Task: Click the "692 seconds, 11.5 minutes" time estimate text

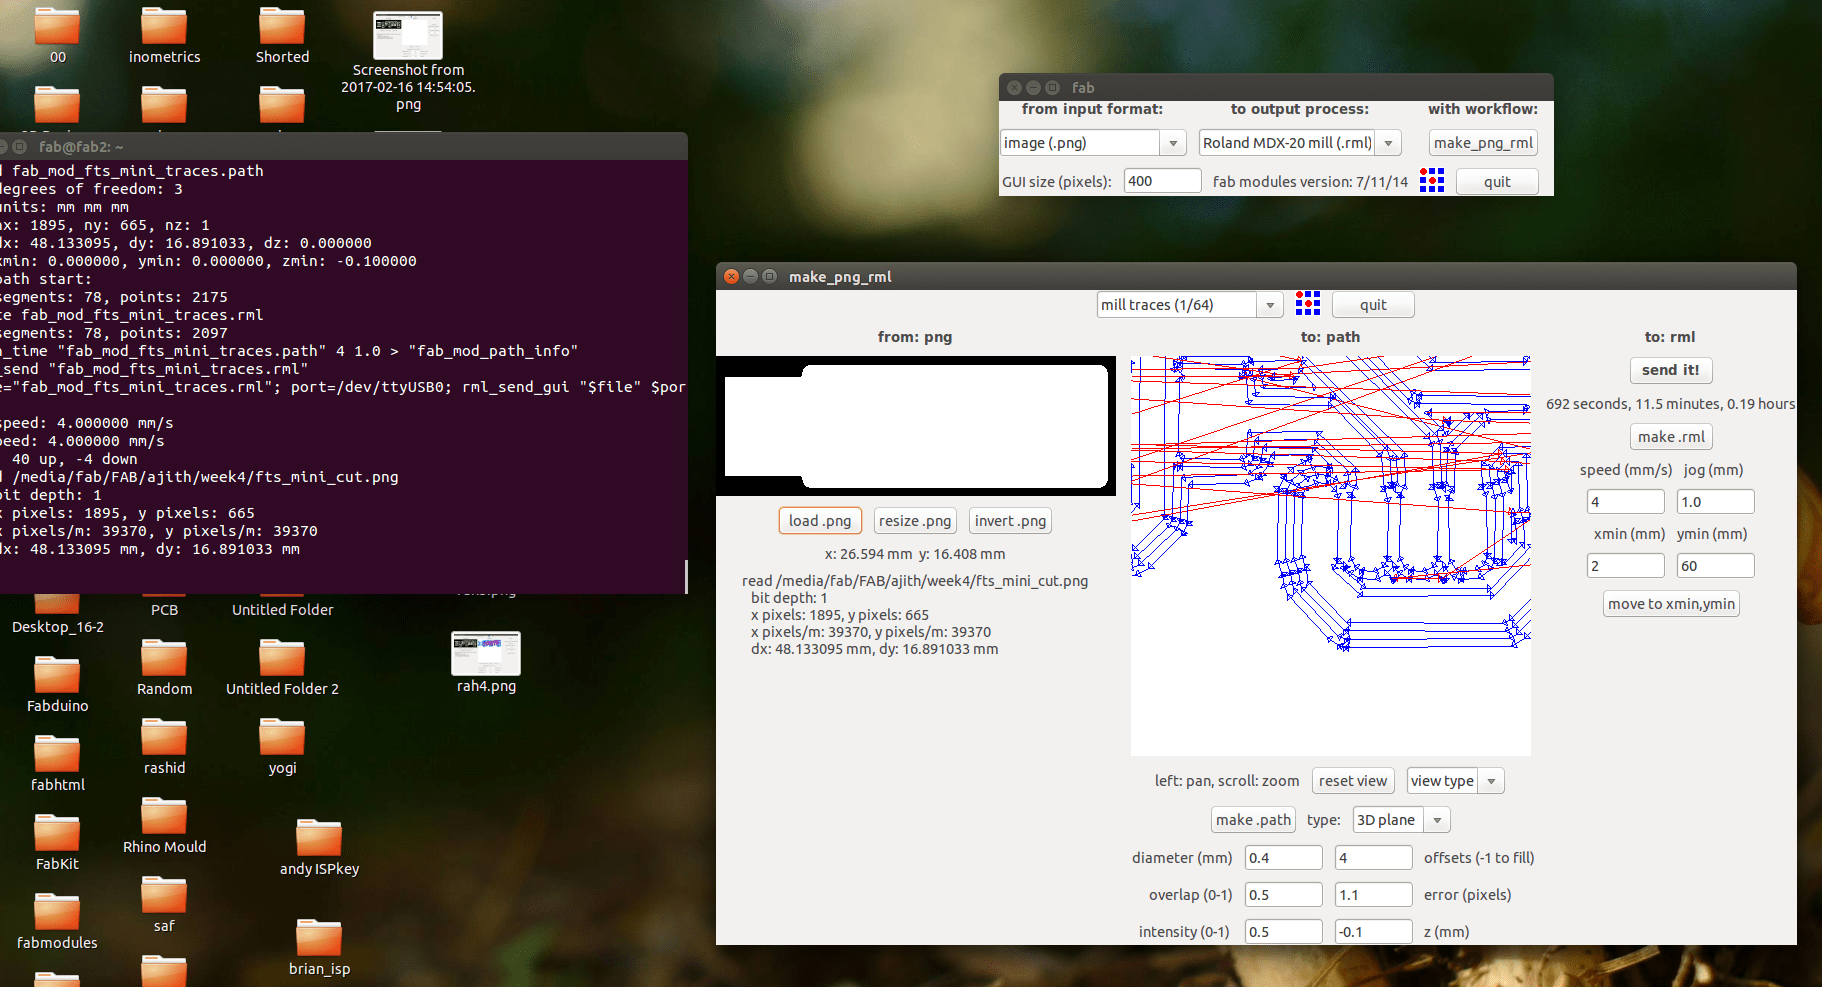Action: tap(1670, 404)
